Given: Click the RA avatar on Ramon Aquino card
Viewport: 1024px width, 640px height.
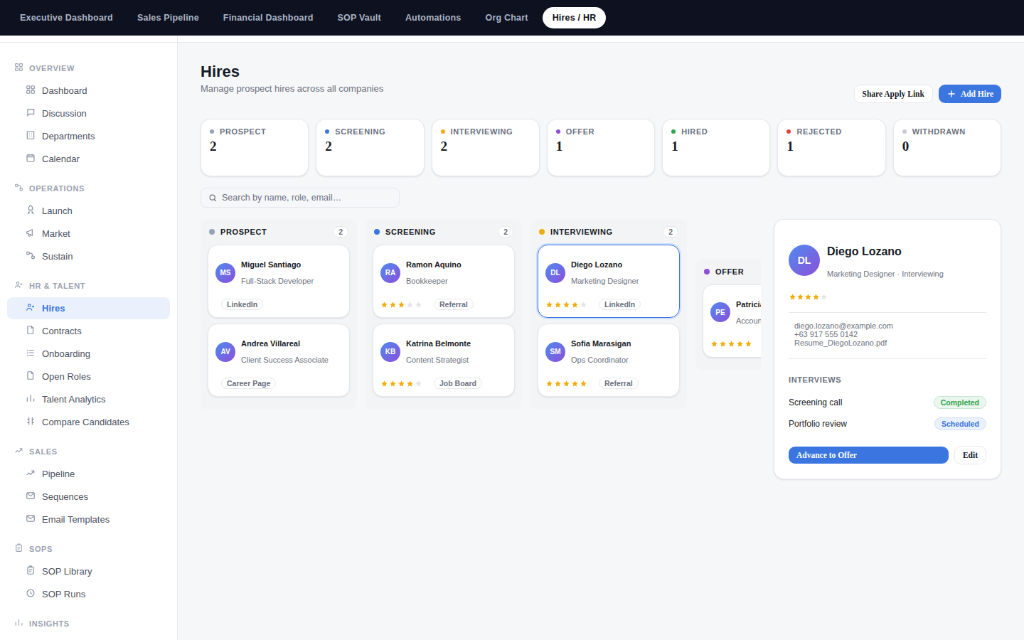Looking at the screenshot, I should [390, 272].
